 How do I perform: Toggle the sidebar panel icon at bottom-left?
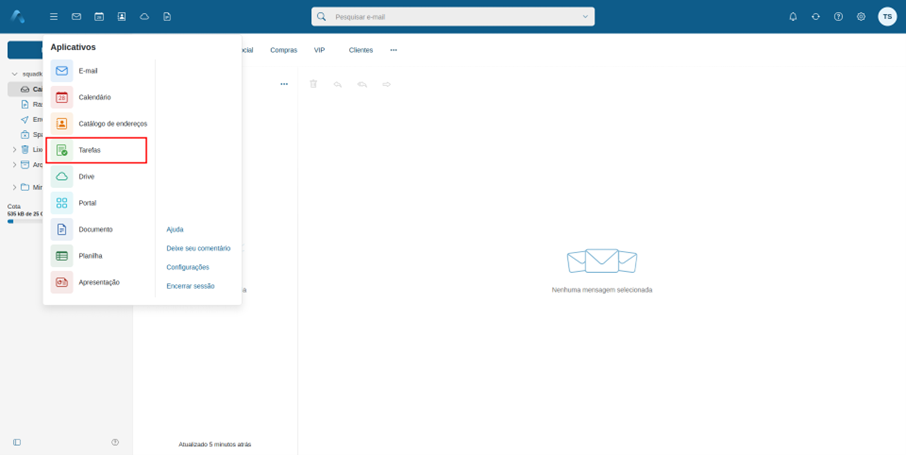click(x=17, y=442)
